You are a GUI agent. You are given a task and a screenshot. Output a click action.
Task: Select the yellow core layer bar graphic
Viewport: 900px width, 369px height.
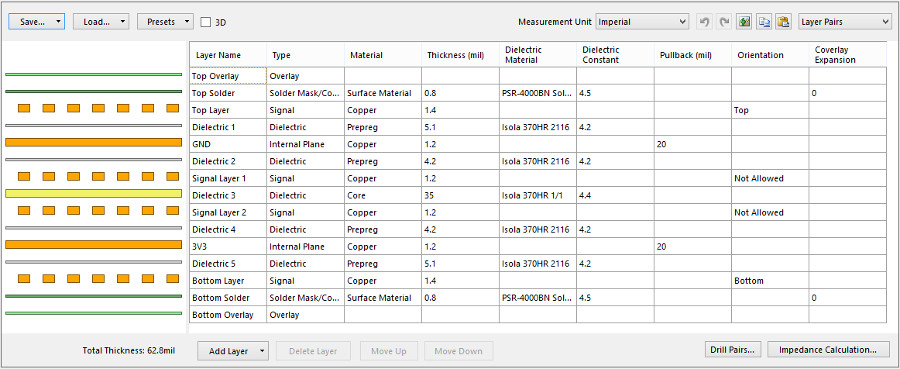point(94,193)
